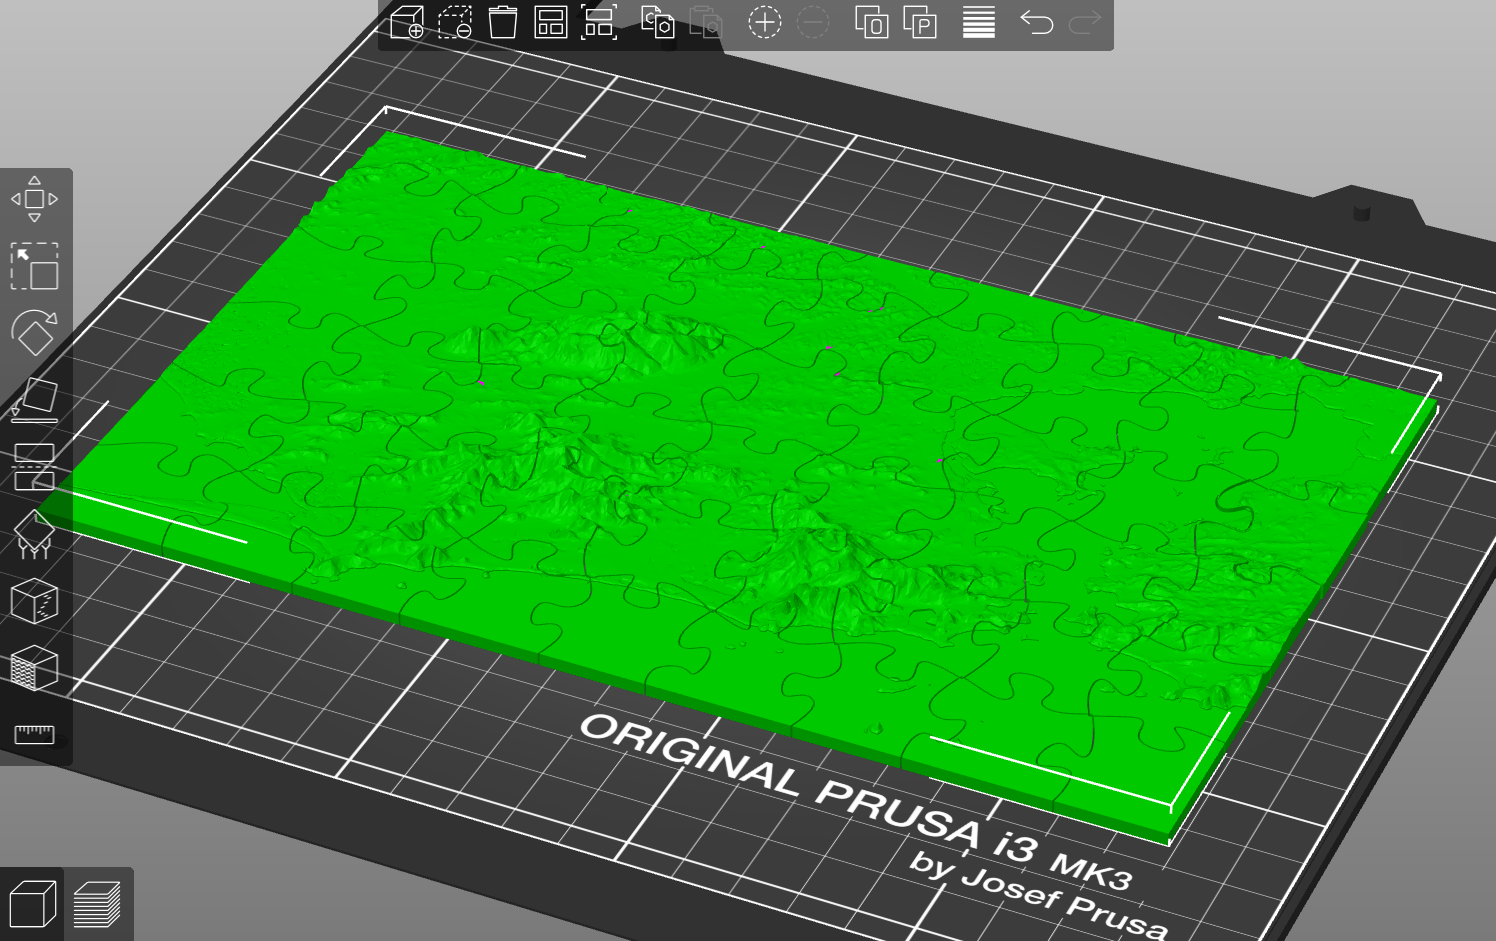Click the Paste from clipboard icon
The width and height of the screenshot is (1496, 941).
pos(706,22)
